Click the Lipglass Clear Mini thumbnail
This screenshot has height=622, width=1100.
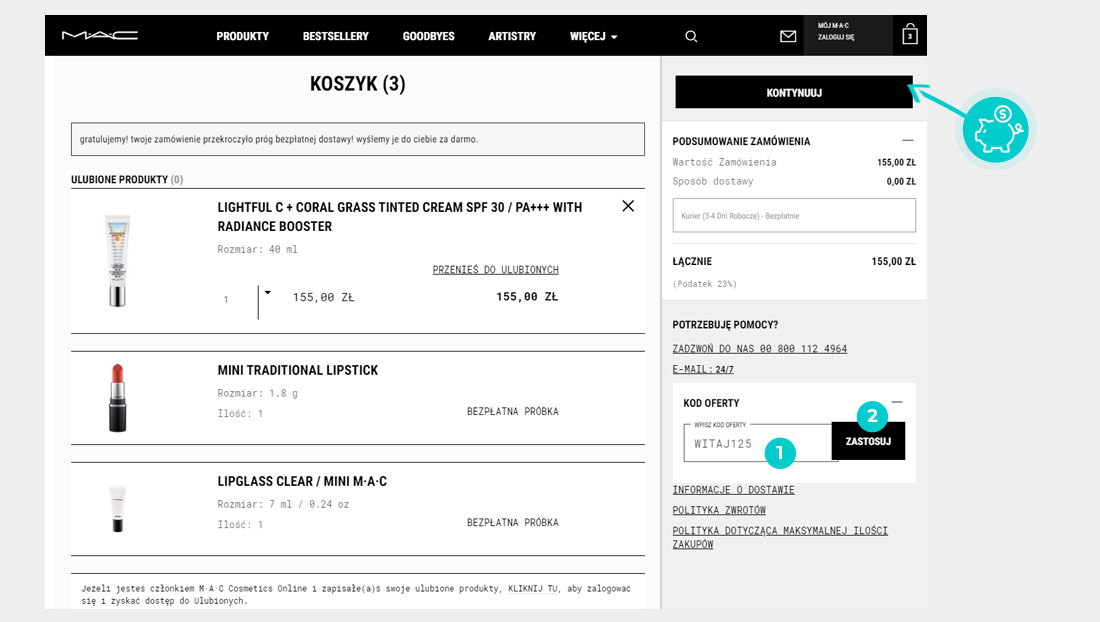(117, 508)
